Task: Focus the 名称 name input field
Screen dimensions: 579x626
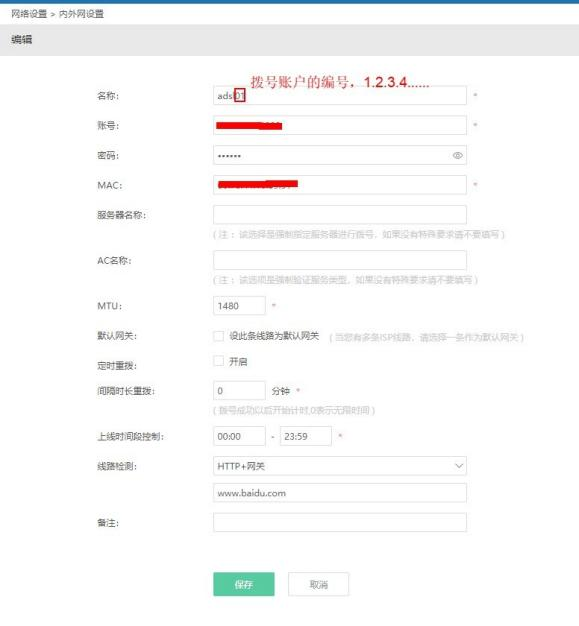Action: click(340, 95)
